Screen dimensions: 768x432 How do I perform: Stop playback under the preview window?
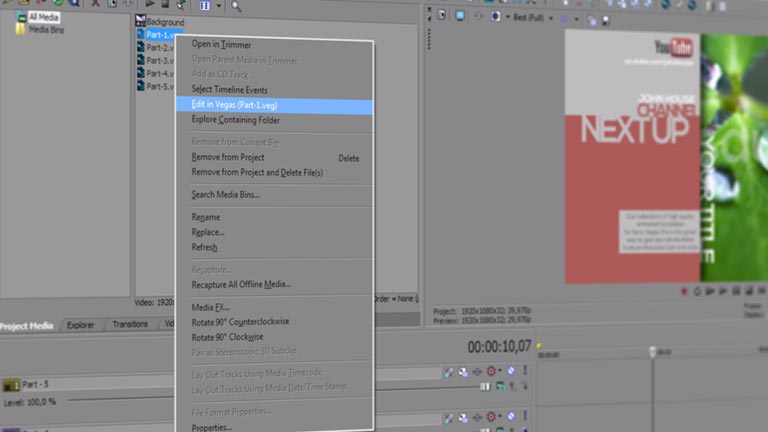(x=749, y=291)
